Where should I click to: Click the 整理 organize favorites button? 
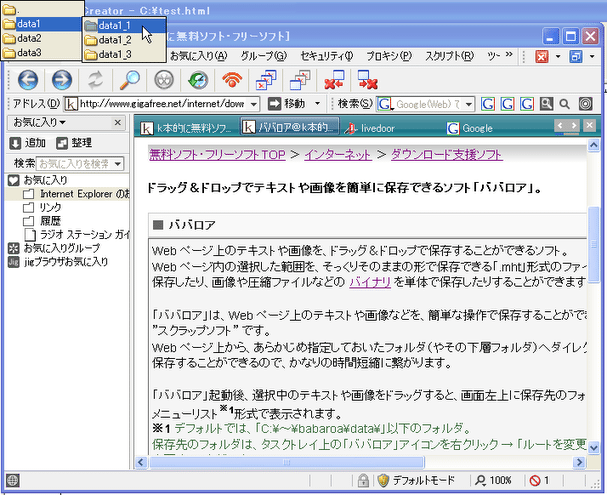(x=74, y=143)
